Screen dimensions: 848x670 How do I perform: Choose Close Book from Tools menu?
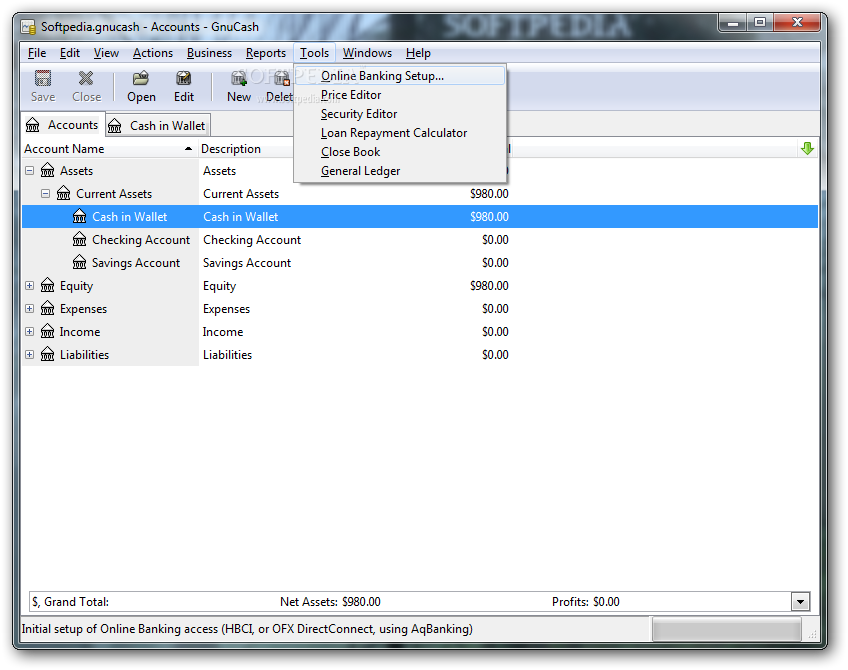[400, 152]
